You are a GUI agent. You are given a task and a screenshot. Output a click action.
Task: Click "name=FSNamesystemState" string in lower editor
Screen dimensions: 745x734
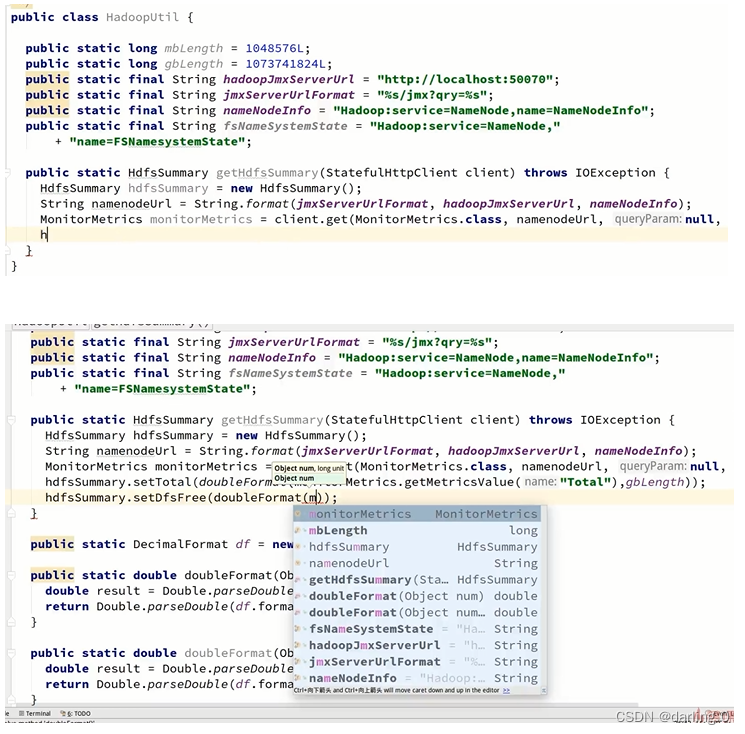click(162, 389)
